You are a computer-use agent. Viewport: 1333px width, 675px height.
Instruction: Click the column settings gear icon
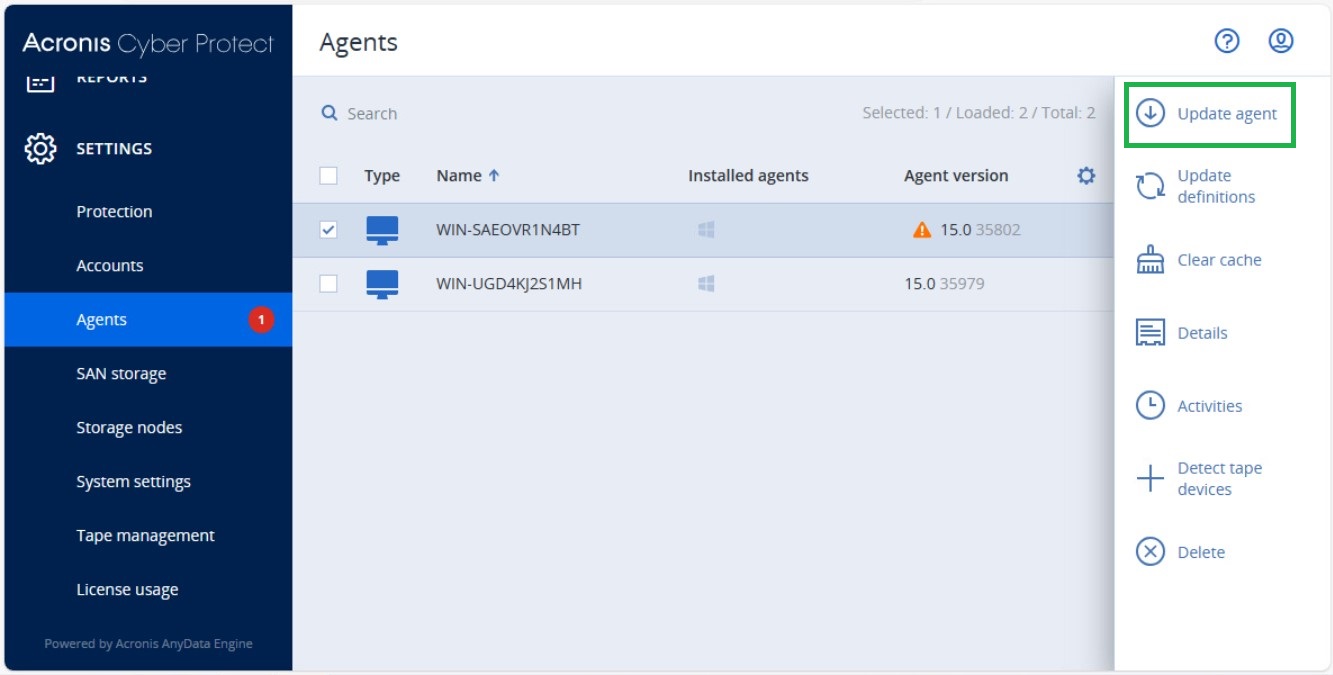[x=1084, y=175]
